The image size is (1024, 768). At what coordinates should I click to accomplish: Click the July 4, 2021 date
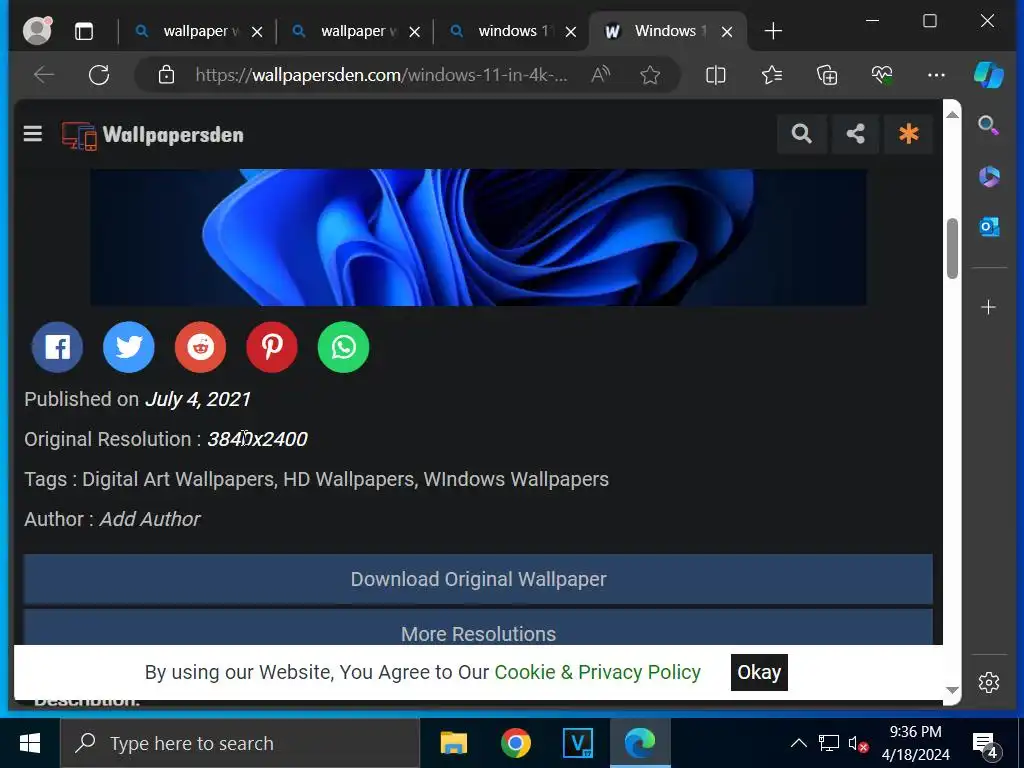point(197,399)
